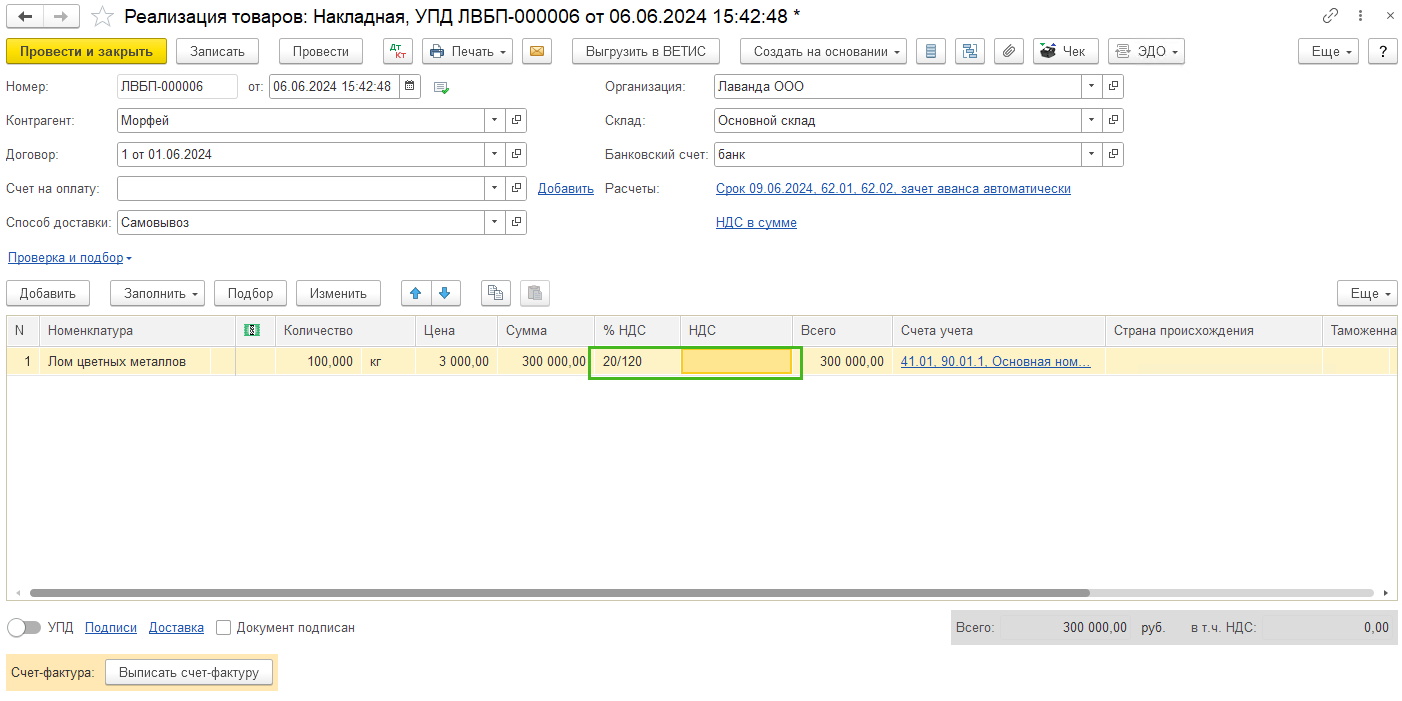Go back with the left arrow

[26, 17]
